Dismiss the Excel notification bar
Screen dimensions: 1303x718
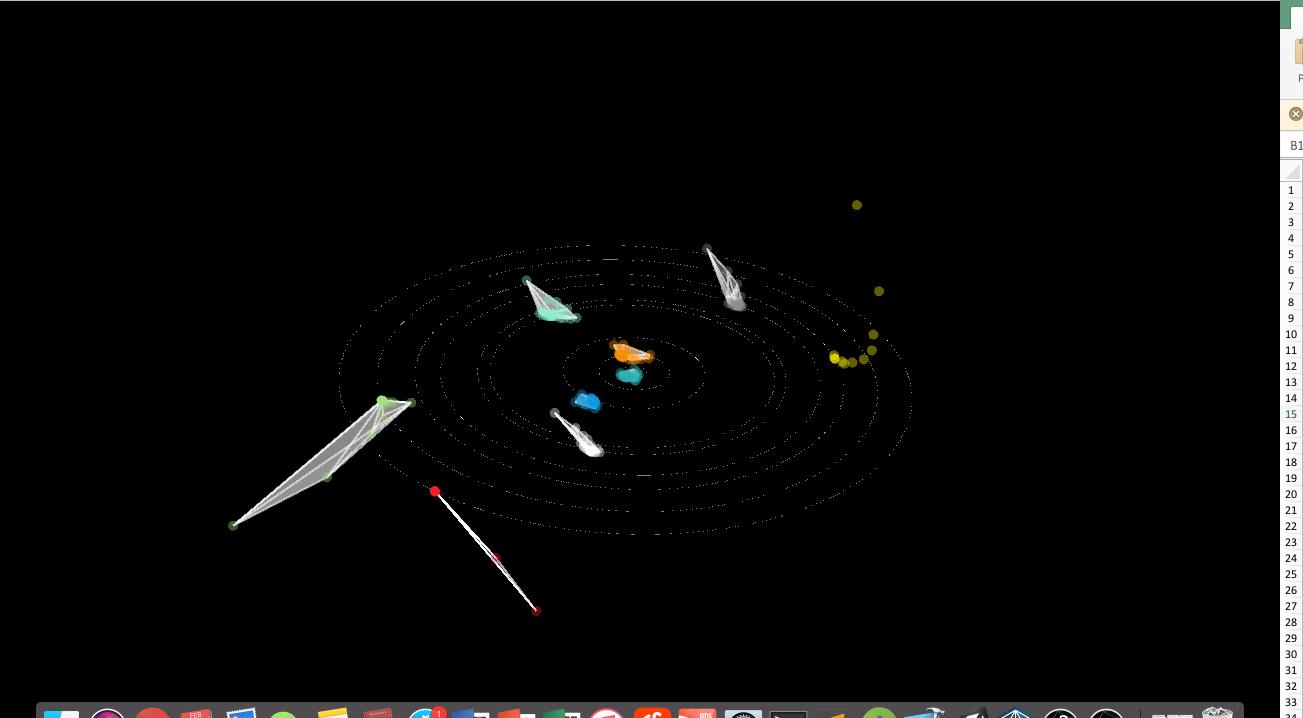click(1296, 114)
